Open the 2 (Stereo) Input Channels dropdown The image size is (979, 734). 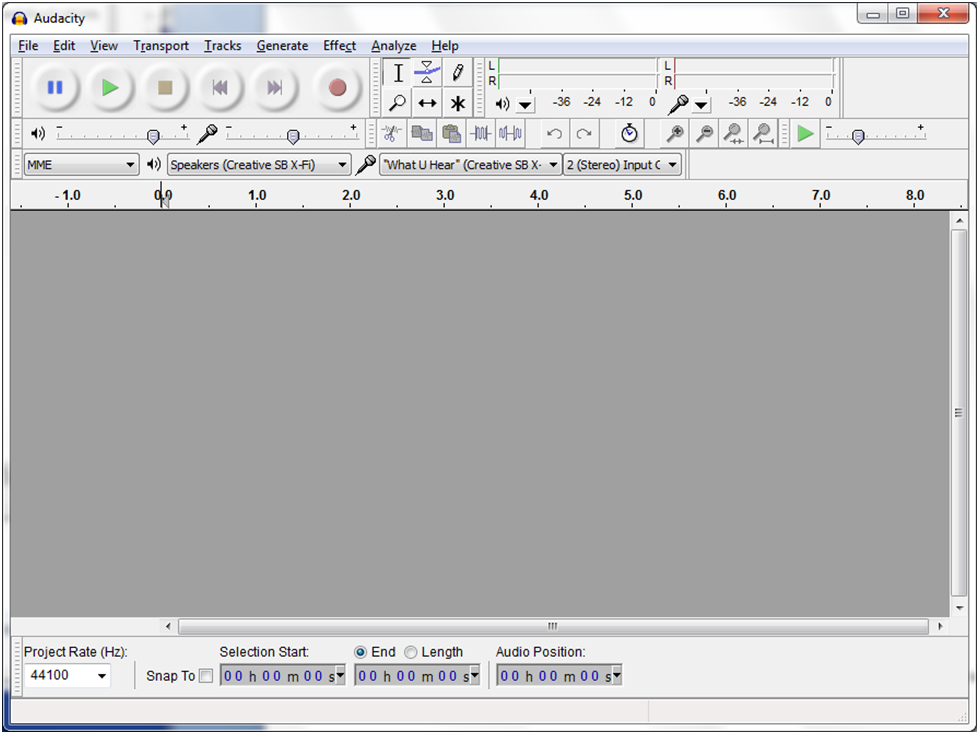[x=622, y=165]
